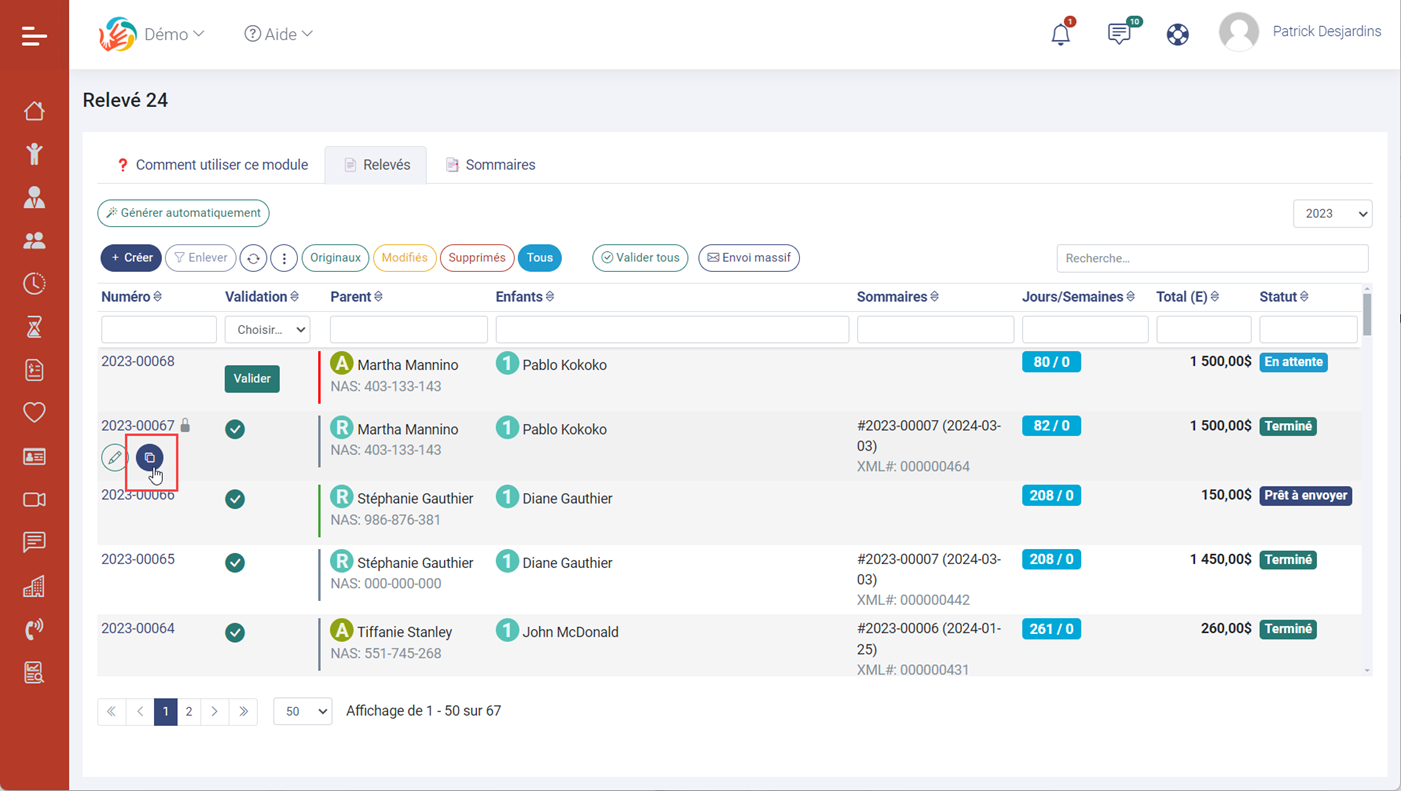Click the Enlever filter button
The image size is (1401, 791).
point(200,258)
